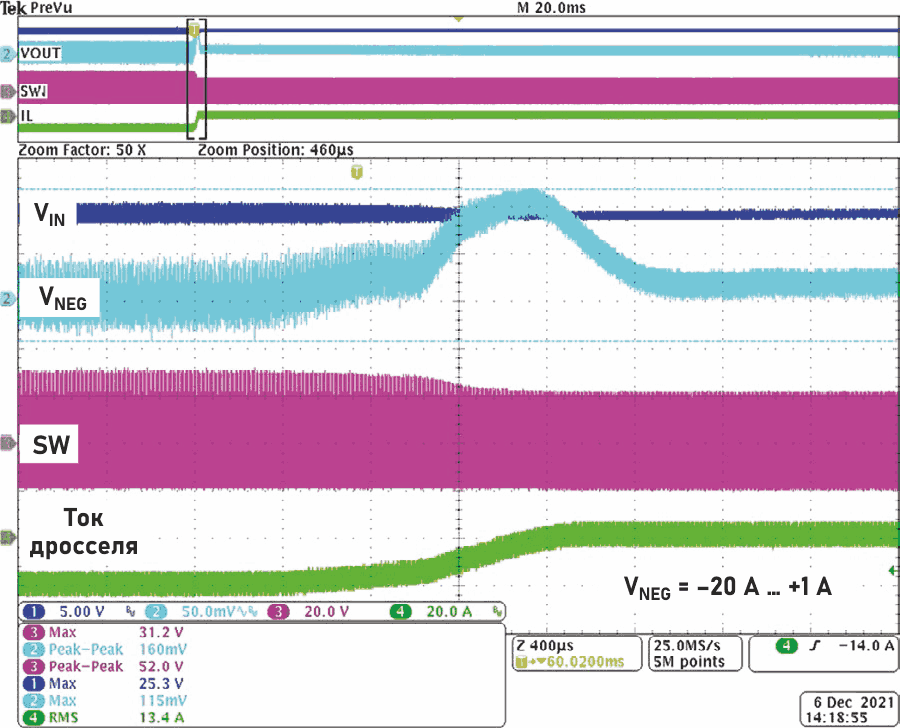The image size is (900, 728).
Task: Click the 'IL' label in overview
Action: (26, 115)
